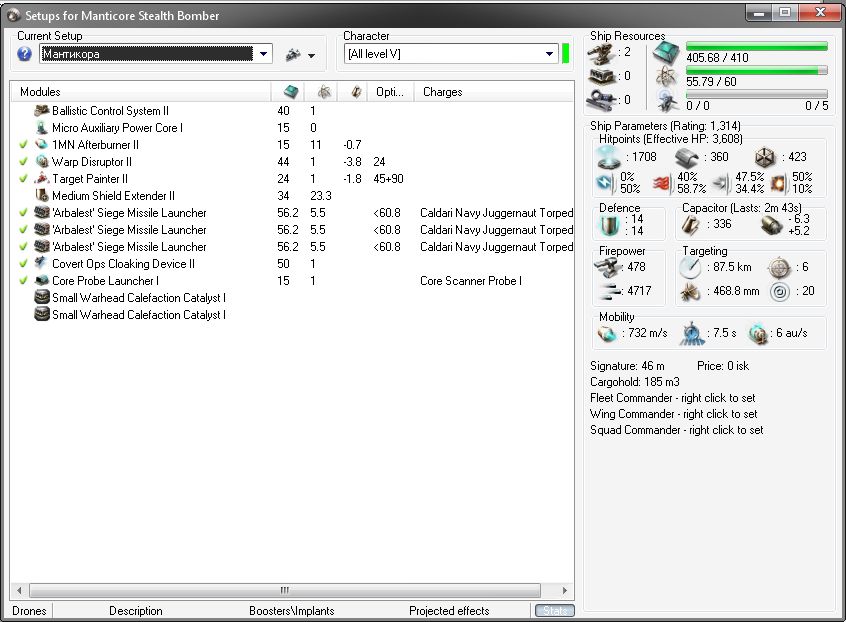
Task: Click the Price: 0 isk text
Action: pos(723,366)
